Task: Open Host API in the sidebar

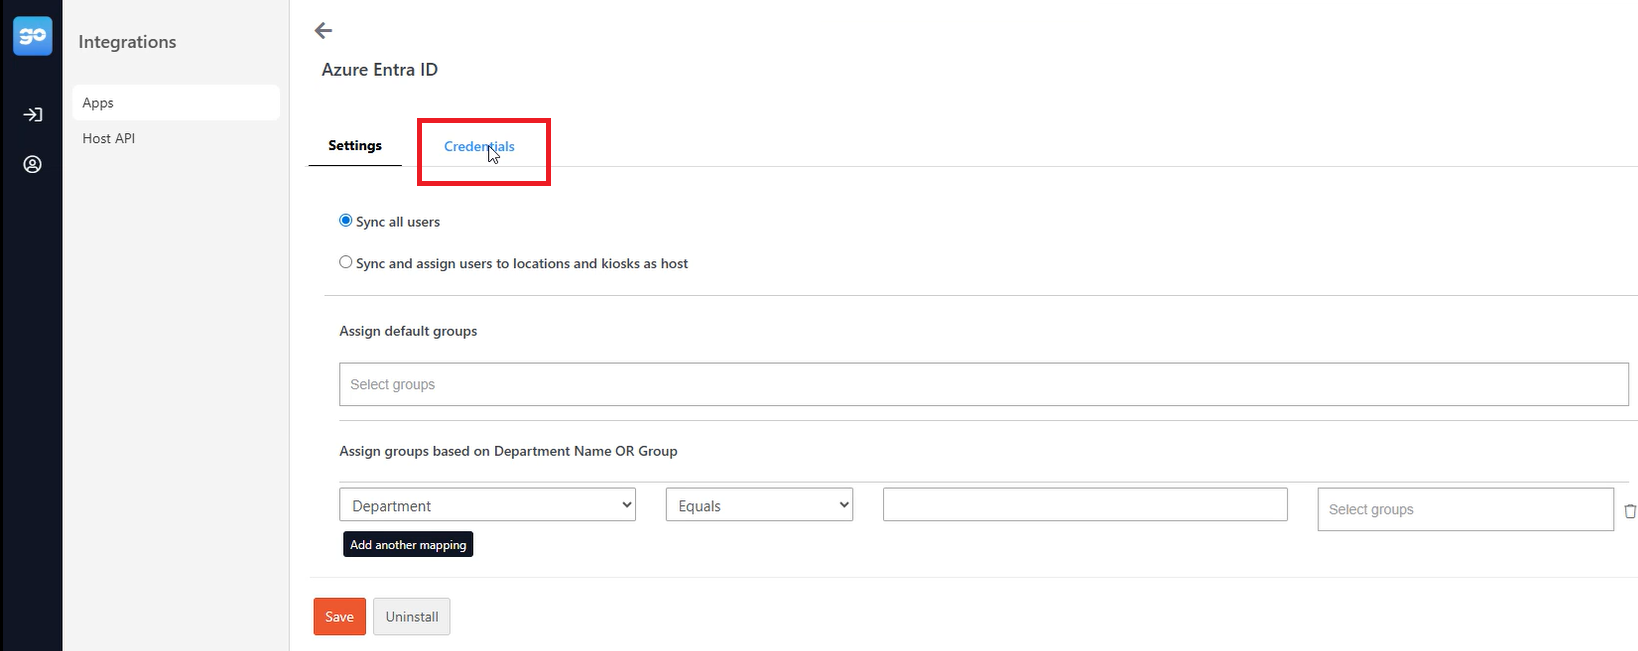Action: (109, 139)
